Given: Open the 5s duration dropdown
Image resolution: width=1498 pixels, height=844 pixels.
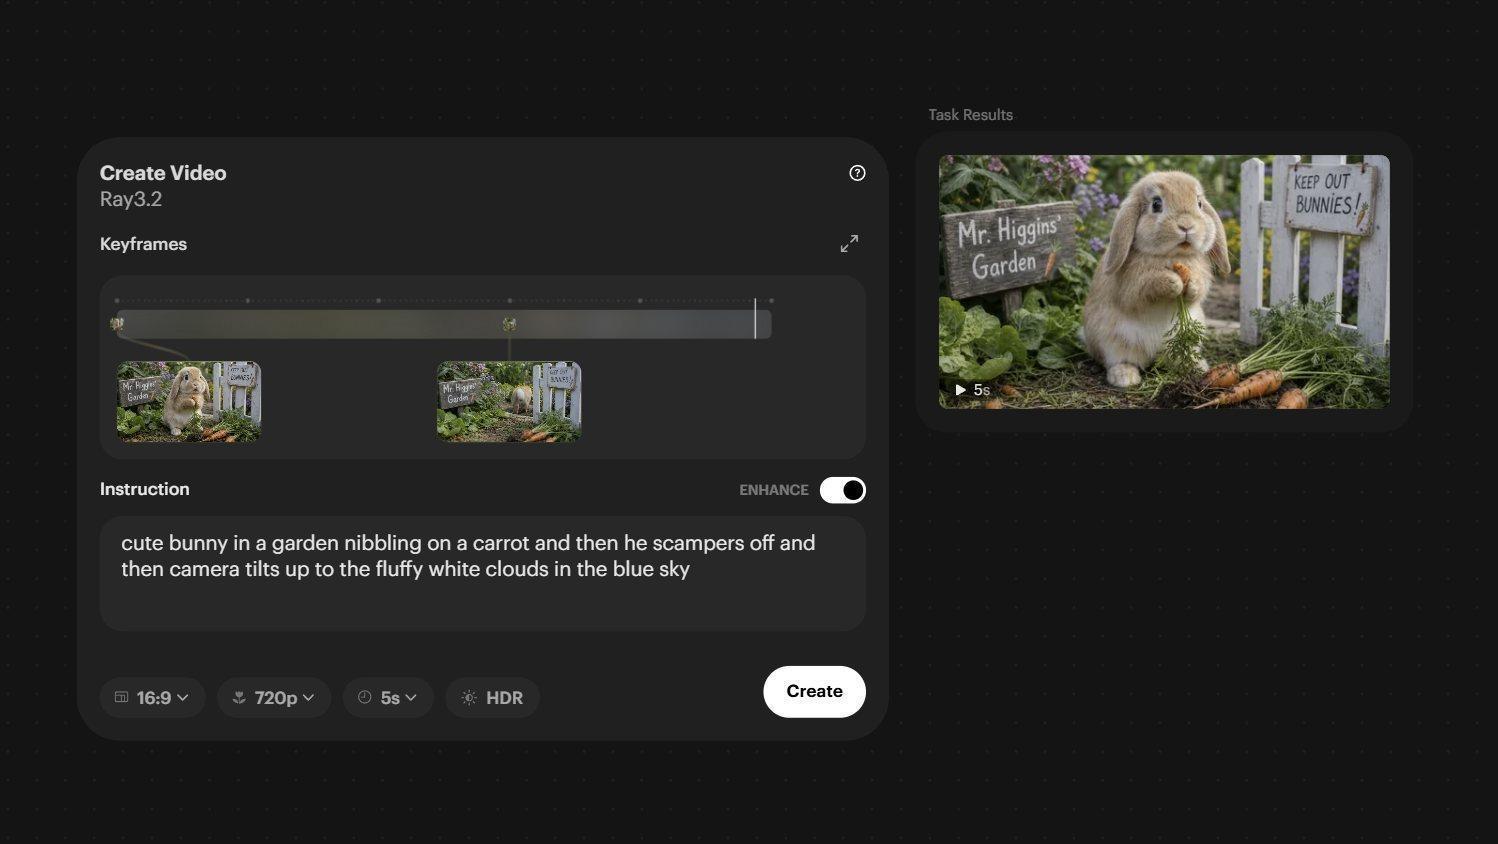Looking at the screenshot, I should tap(388, 698).
